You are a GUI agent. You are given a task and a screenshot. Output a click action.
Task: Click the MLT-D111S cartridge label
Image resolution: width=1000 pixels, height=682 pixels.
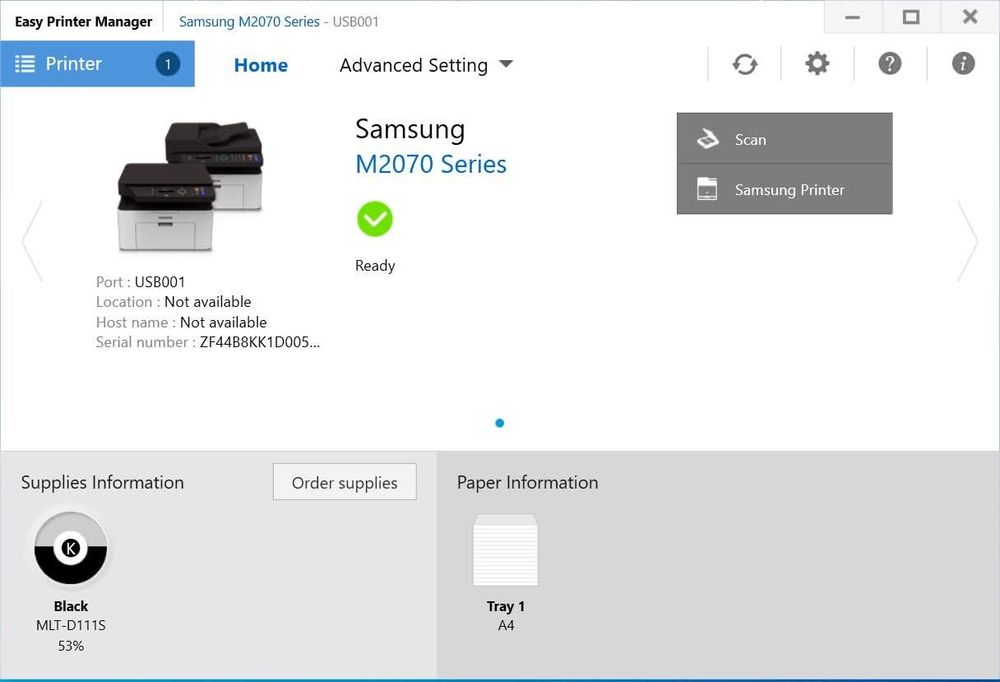click(71, 625)
